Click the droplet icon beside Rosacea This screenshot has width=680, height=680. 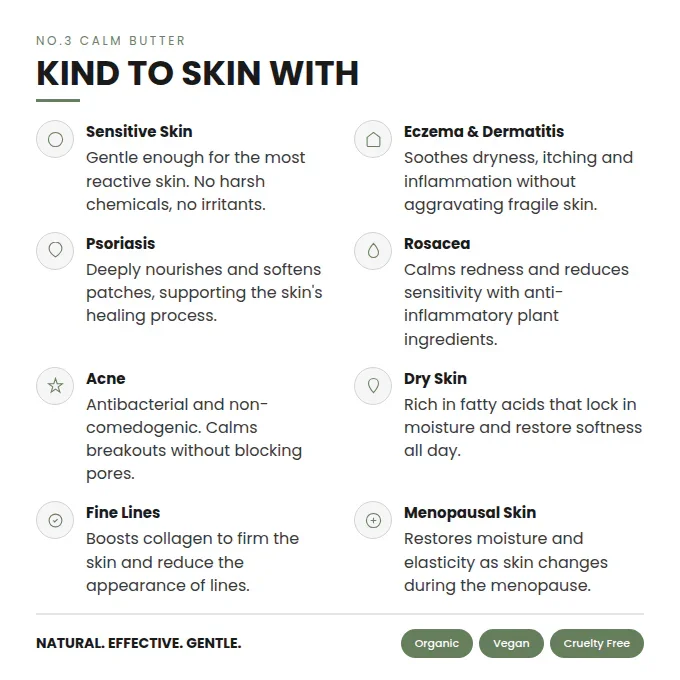pyautogui.click(x=373, y=251)
